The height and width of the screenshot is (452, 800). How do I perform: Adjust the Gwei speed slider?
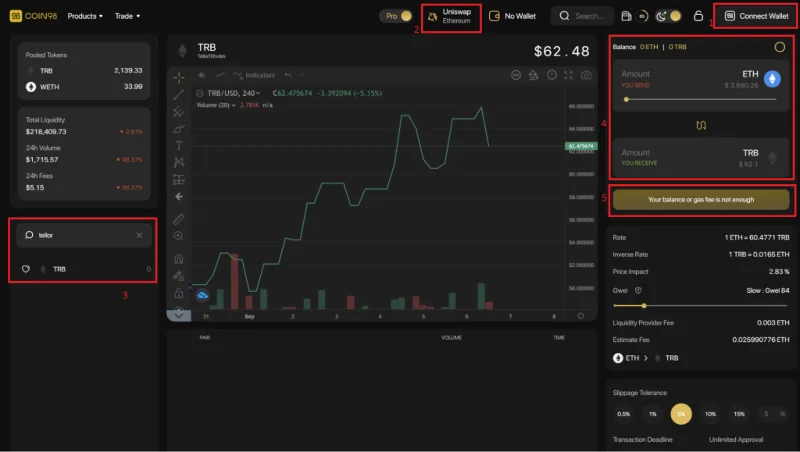pyautogui.click(x=644, y=306)
